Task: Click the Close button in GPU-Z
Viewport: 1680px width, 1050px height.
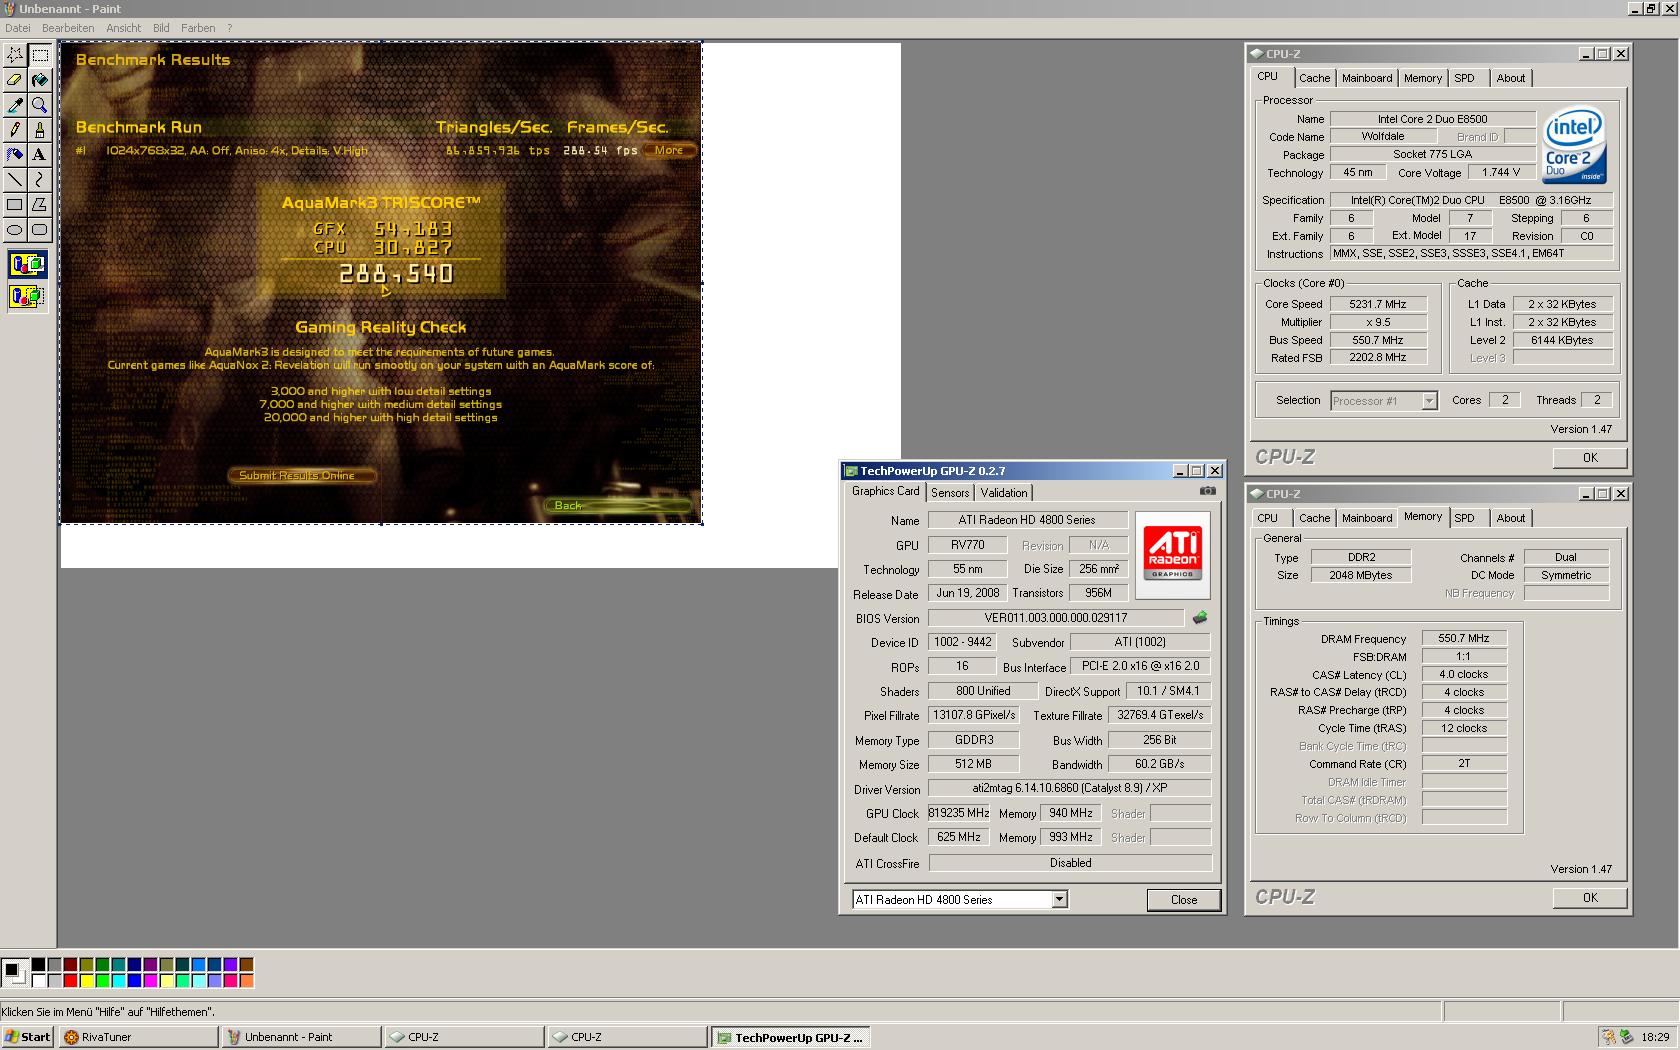Action: (1184, 900)
